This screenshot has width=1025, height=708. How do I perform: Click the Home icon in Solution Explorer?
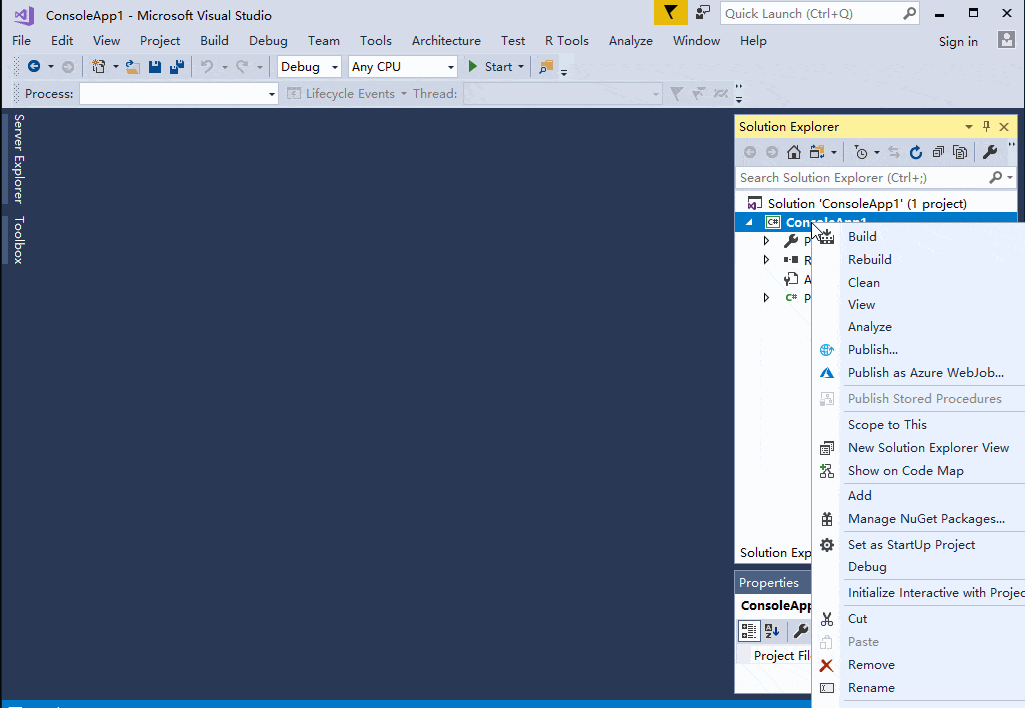pos(794,152)
